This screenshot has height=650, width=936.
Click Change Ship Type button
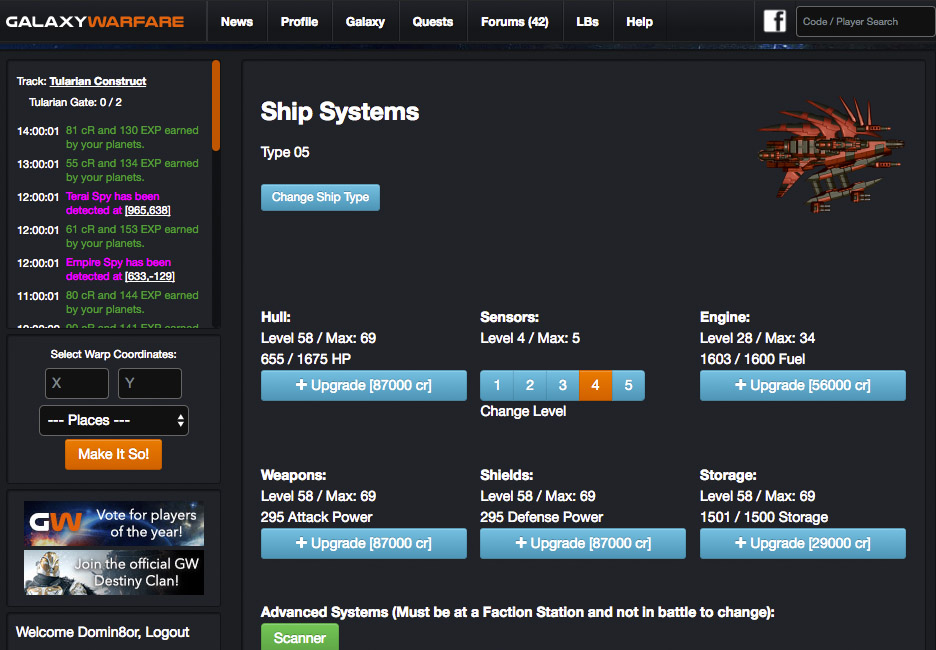[x=320, y=197]
